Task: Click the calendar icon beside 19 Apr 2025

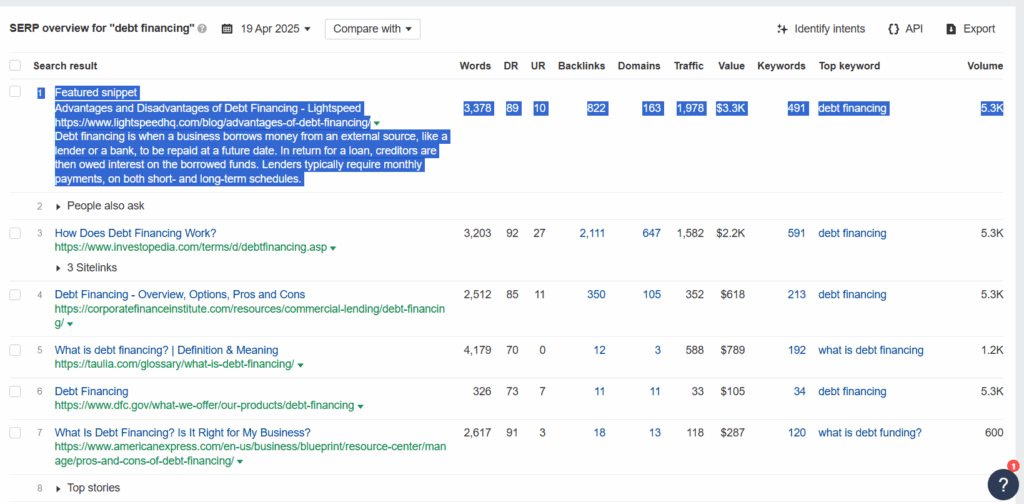Action: tap(227, 29)
